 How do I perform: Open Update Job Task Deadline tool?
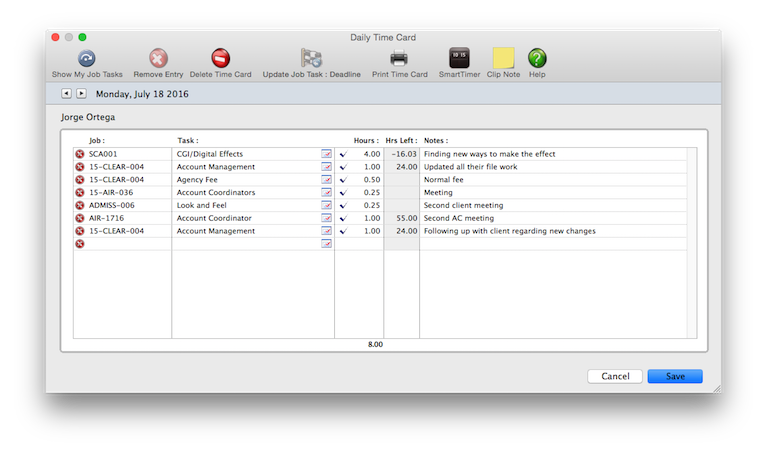pyautogui.click(x=312, y=59)
